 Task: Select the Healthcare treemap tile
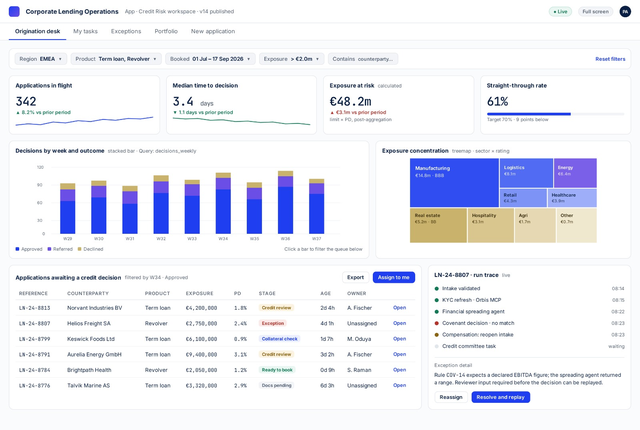click(572, 198)
